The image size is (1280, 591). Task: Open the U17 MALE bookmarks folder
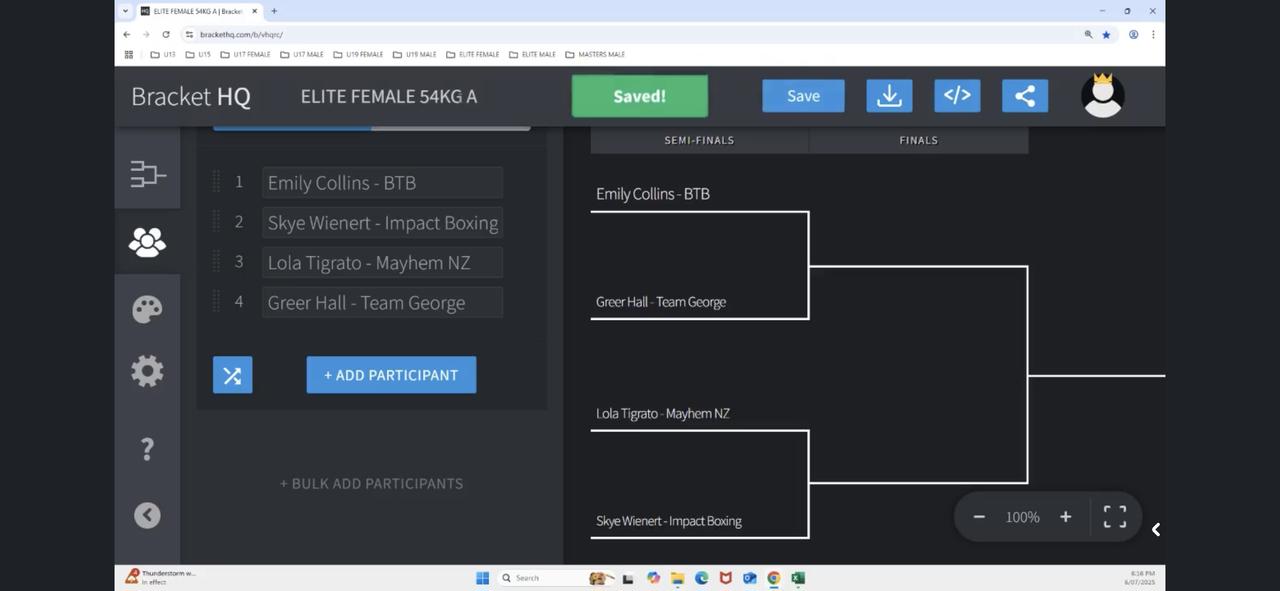coord(301,55)
